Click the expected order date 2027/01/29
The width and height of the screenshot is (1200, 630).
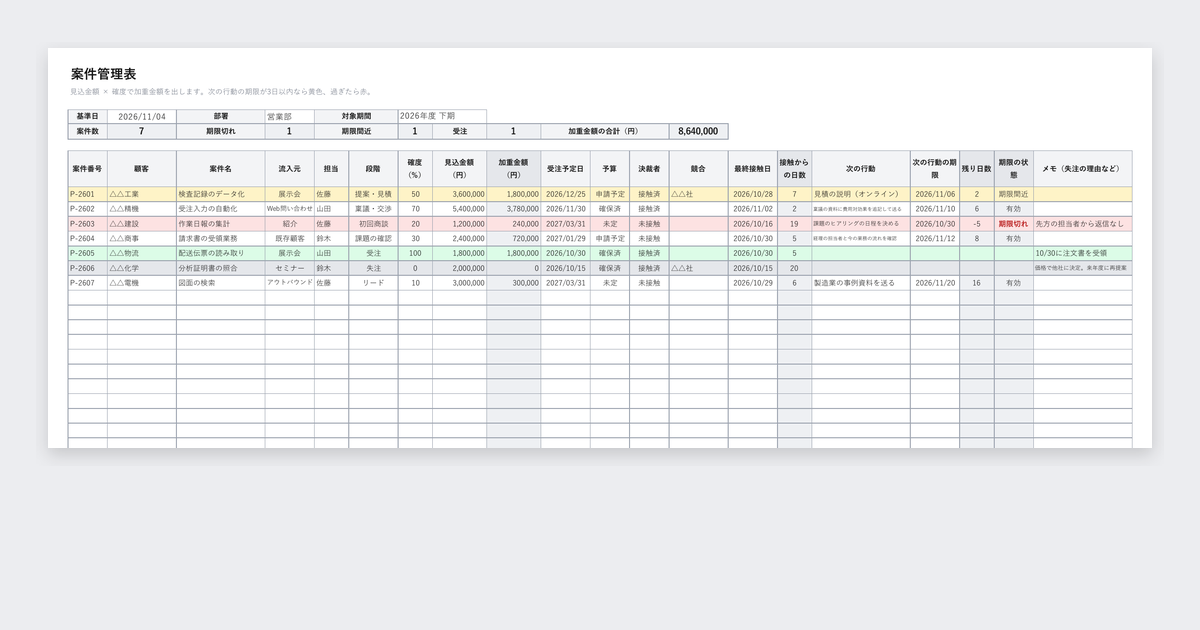(x=566, y=239)
